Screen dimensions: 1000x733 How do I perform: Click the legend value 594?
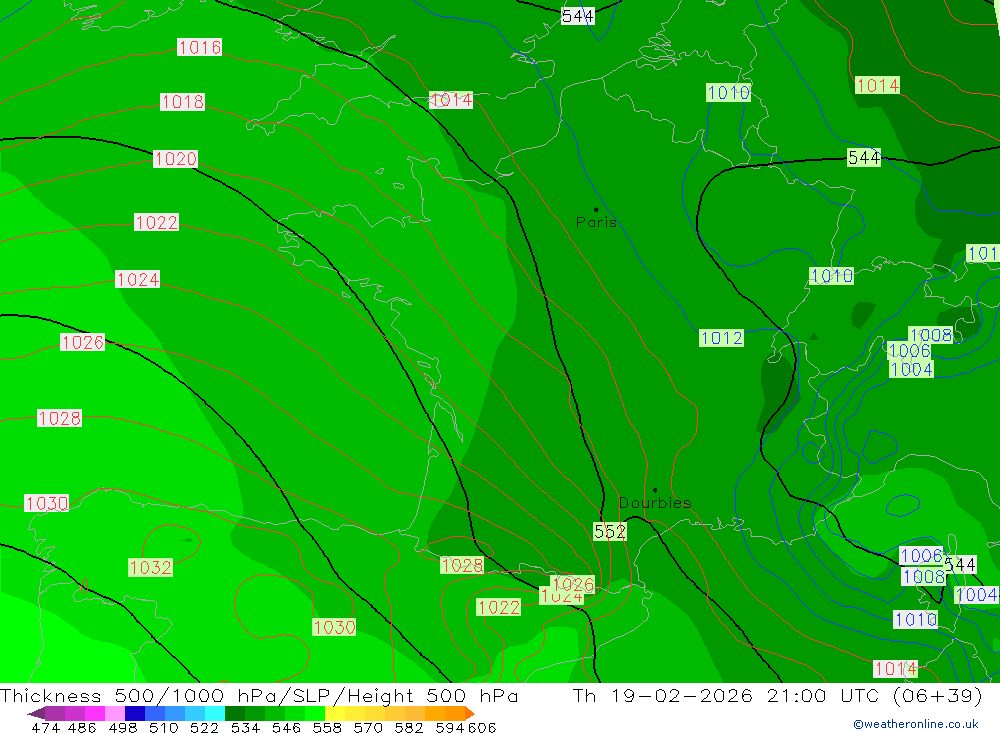450,727
